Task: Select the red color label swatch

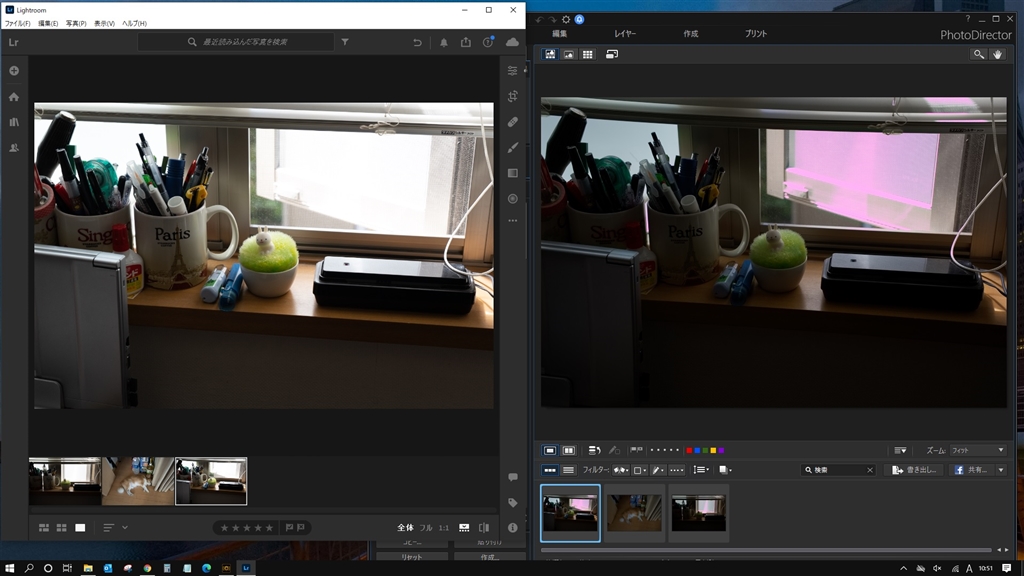Action: (x=689, y=451)
